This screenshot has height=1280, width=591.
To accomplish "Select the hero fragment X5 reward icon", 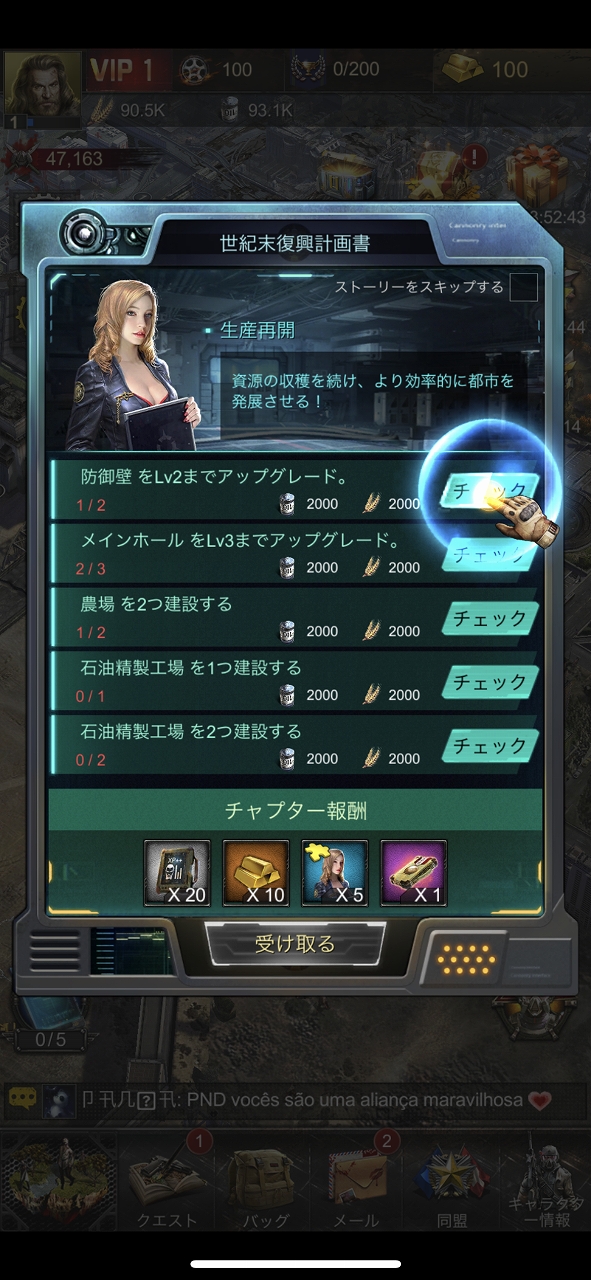I will 335,873.
